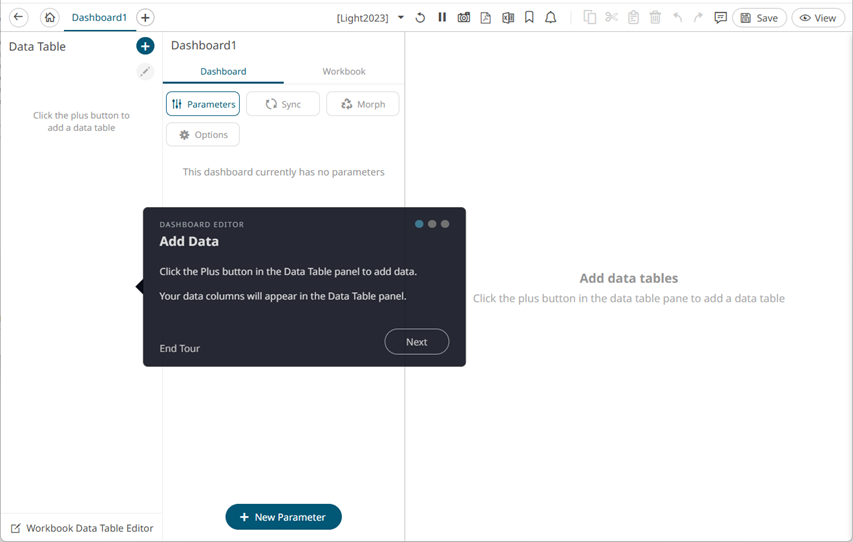Capture a screenshot with camera icon

tap(463, 18)
